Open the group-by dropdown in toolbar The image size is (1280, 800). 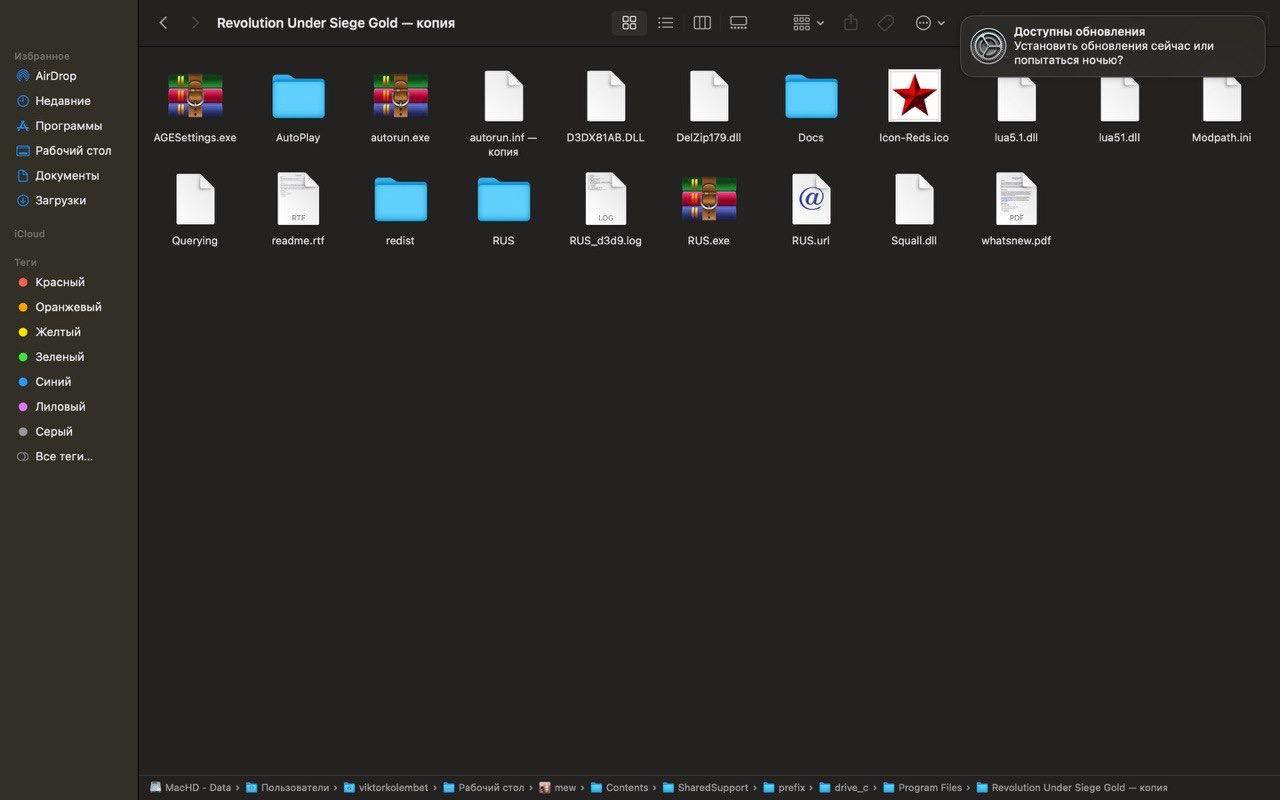click(x=808, y=23)
